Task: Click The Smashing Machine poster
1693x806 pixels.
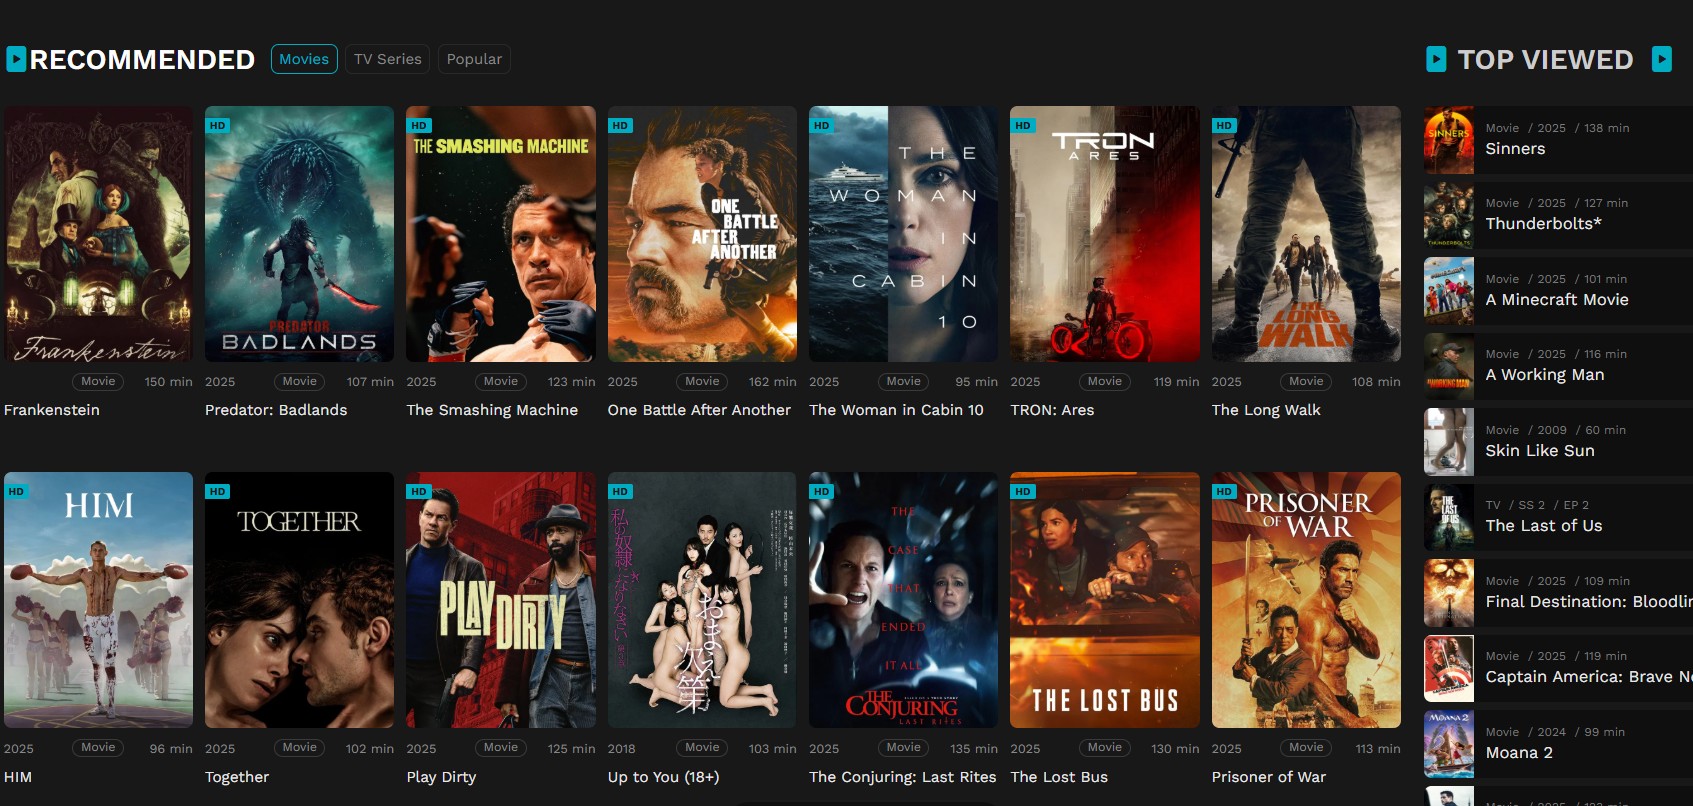Action: click(x=501, y=234)
